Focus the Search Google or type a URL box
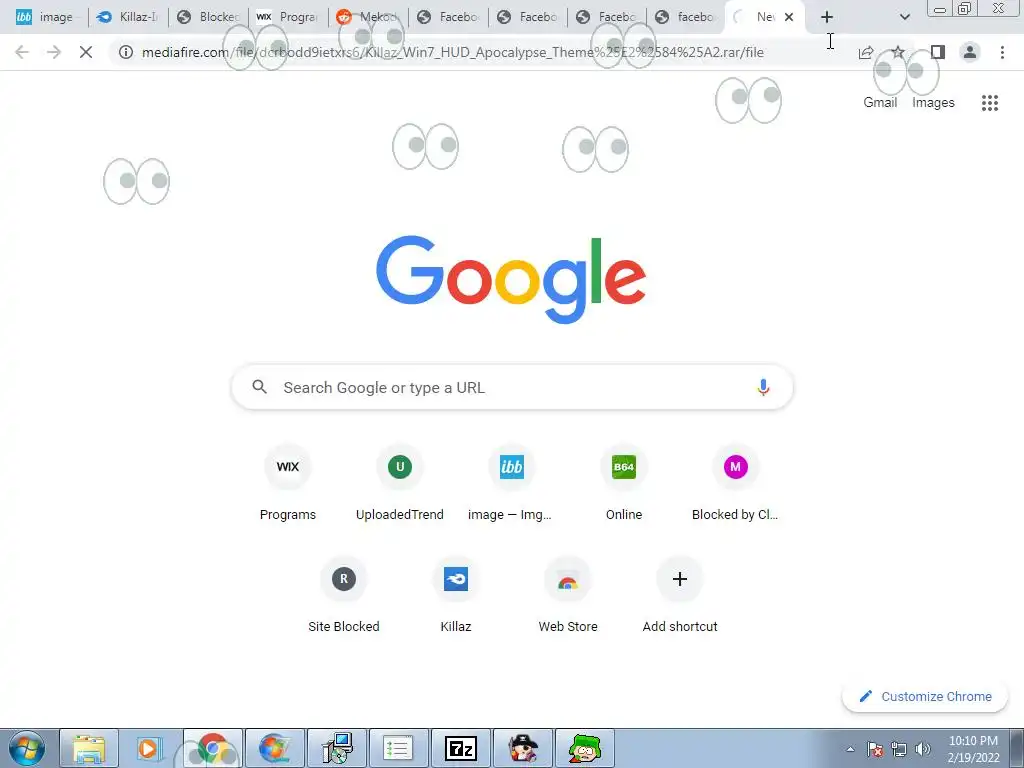The height and width of the screenshot is (768, 1024). point(513,387)
